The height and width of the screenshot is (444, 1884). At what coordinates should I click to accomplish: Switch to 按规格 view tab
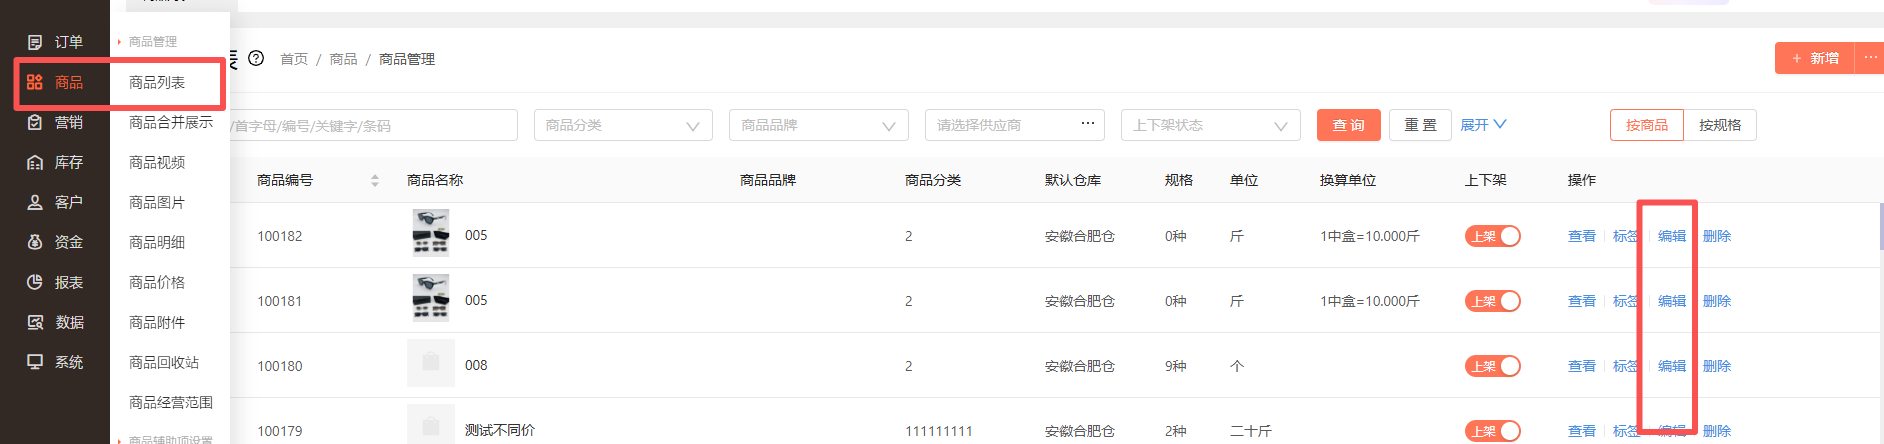point(1720,125)
